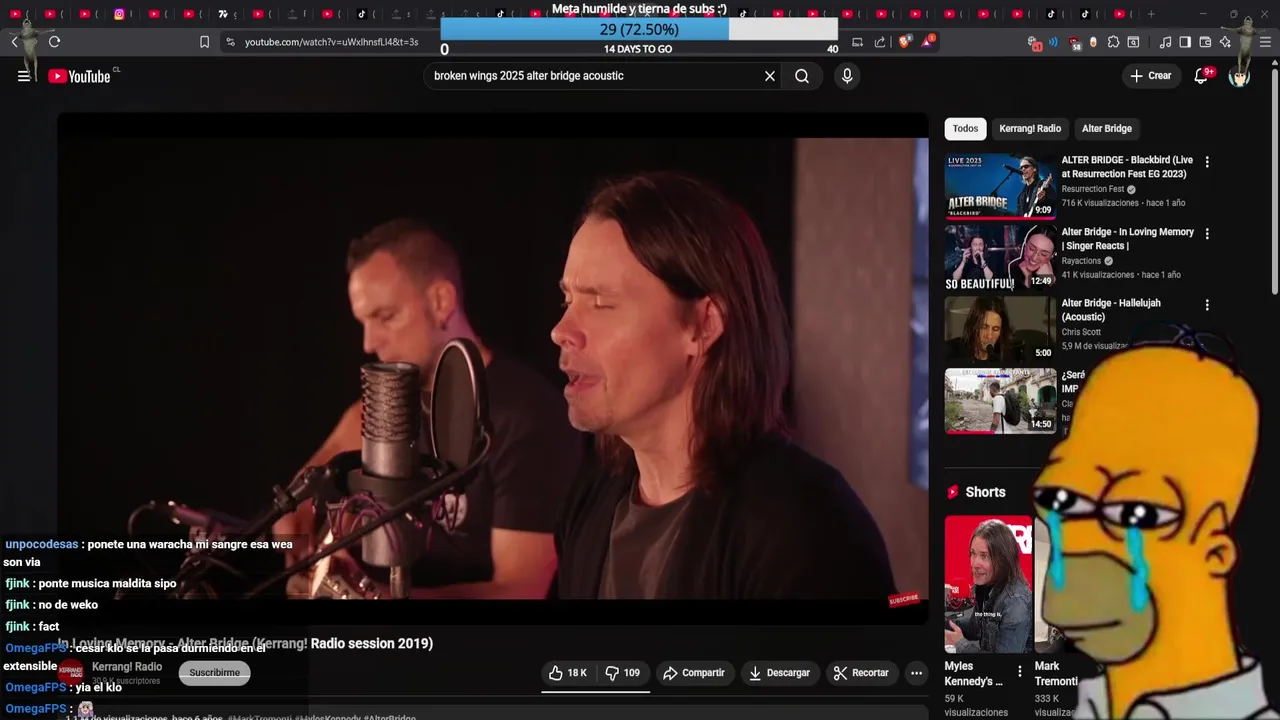Click the Compartir share button
1280x720 pixels.
[x=693, y=673]
